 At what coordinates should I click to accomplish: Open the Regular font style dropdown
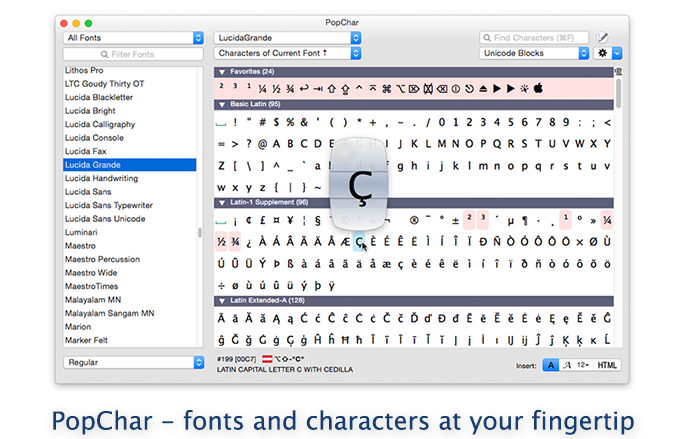pos(132,363)
